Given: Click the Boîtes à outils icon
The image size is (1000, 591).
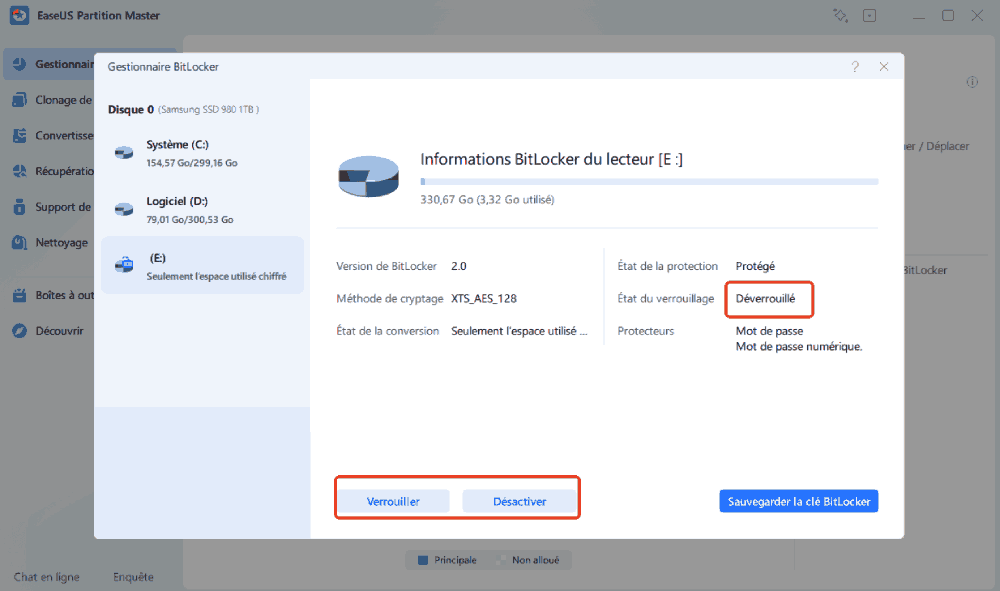Looking at the screenshot, I should [x=20, y=295].
